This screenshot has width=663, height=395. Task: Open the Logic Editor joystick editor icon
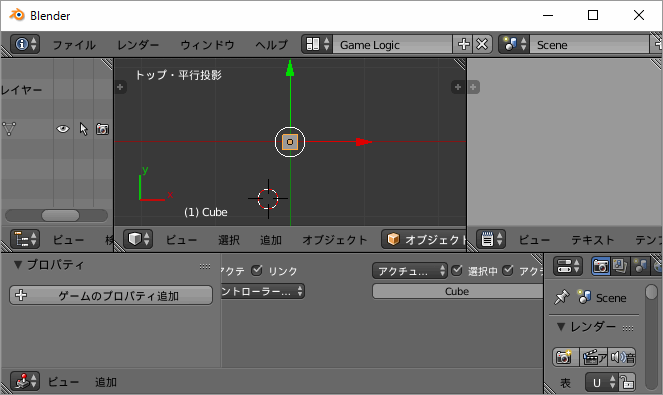25,381
